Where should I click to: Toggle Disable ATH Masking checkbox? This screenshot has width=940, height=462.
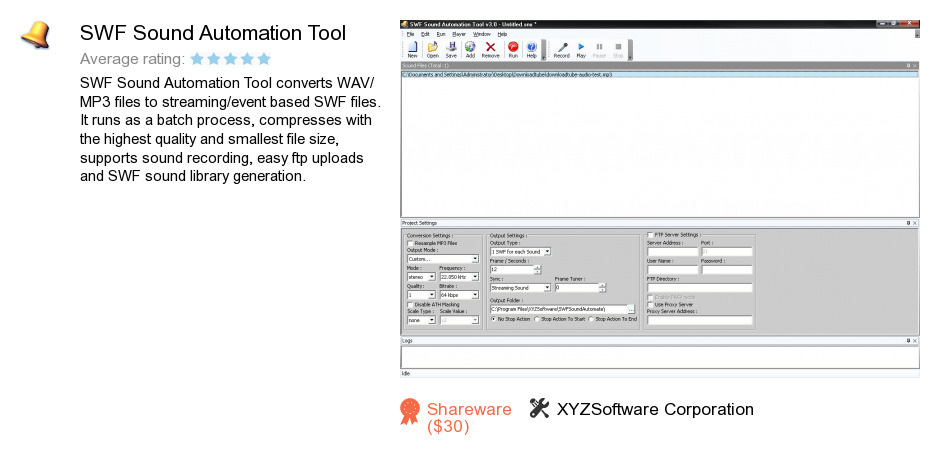coord(410,304)
